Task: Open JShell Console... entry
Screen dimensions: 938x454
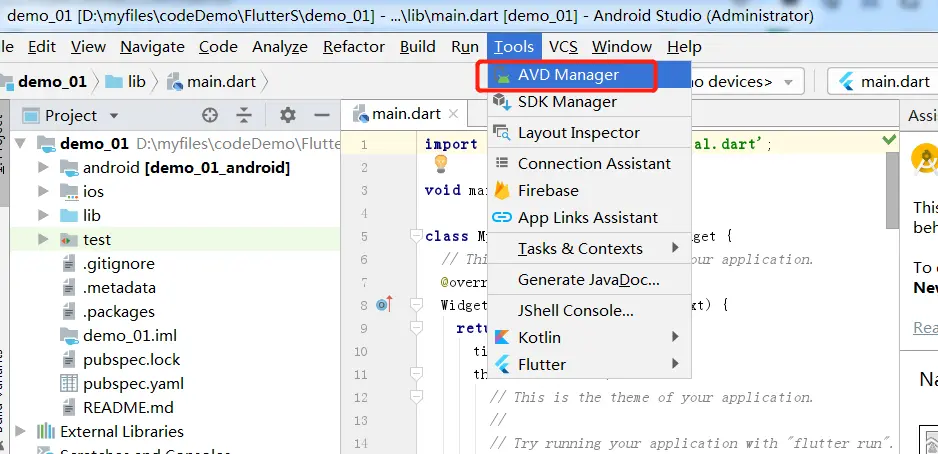Action: (x=589, y=310)
